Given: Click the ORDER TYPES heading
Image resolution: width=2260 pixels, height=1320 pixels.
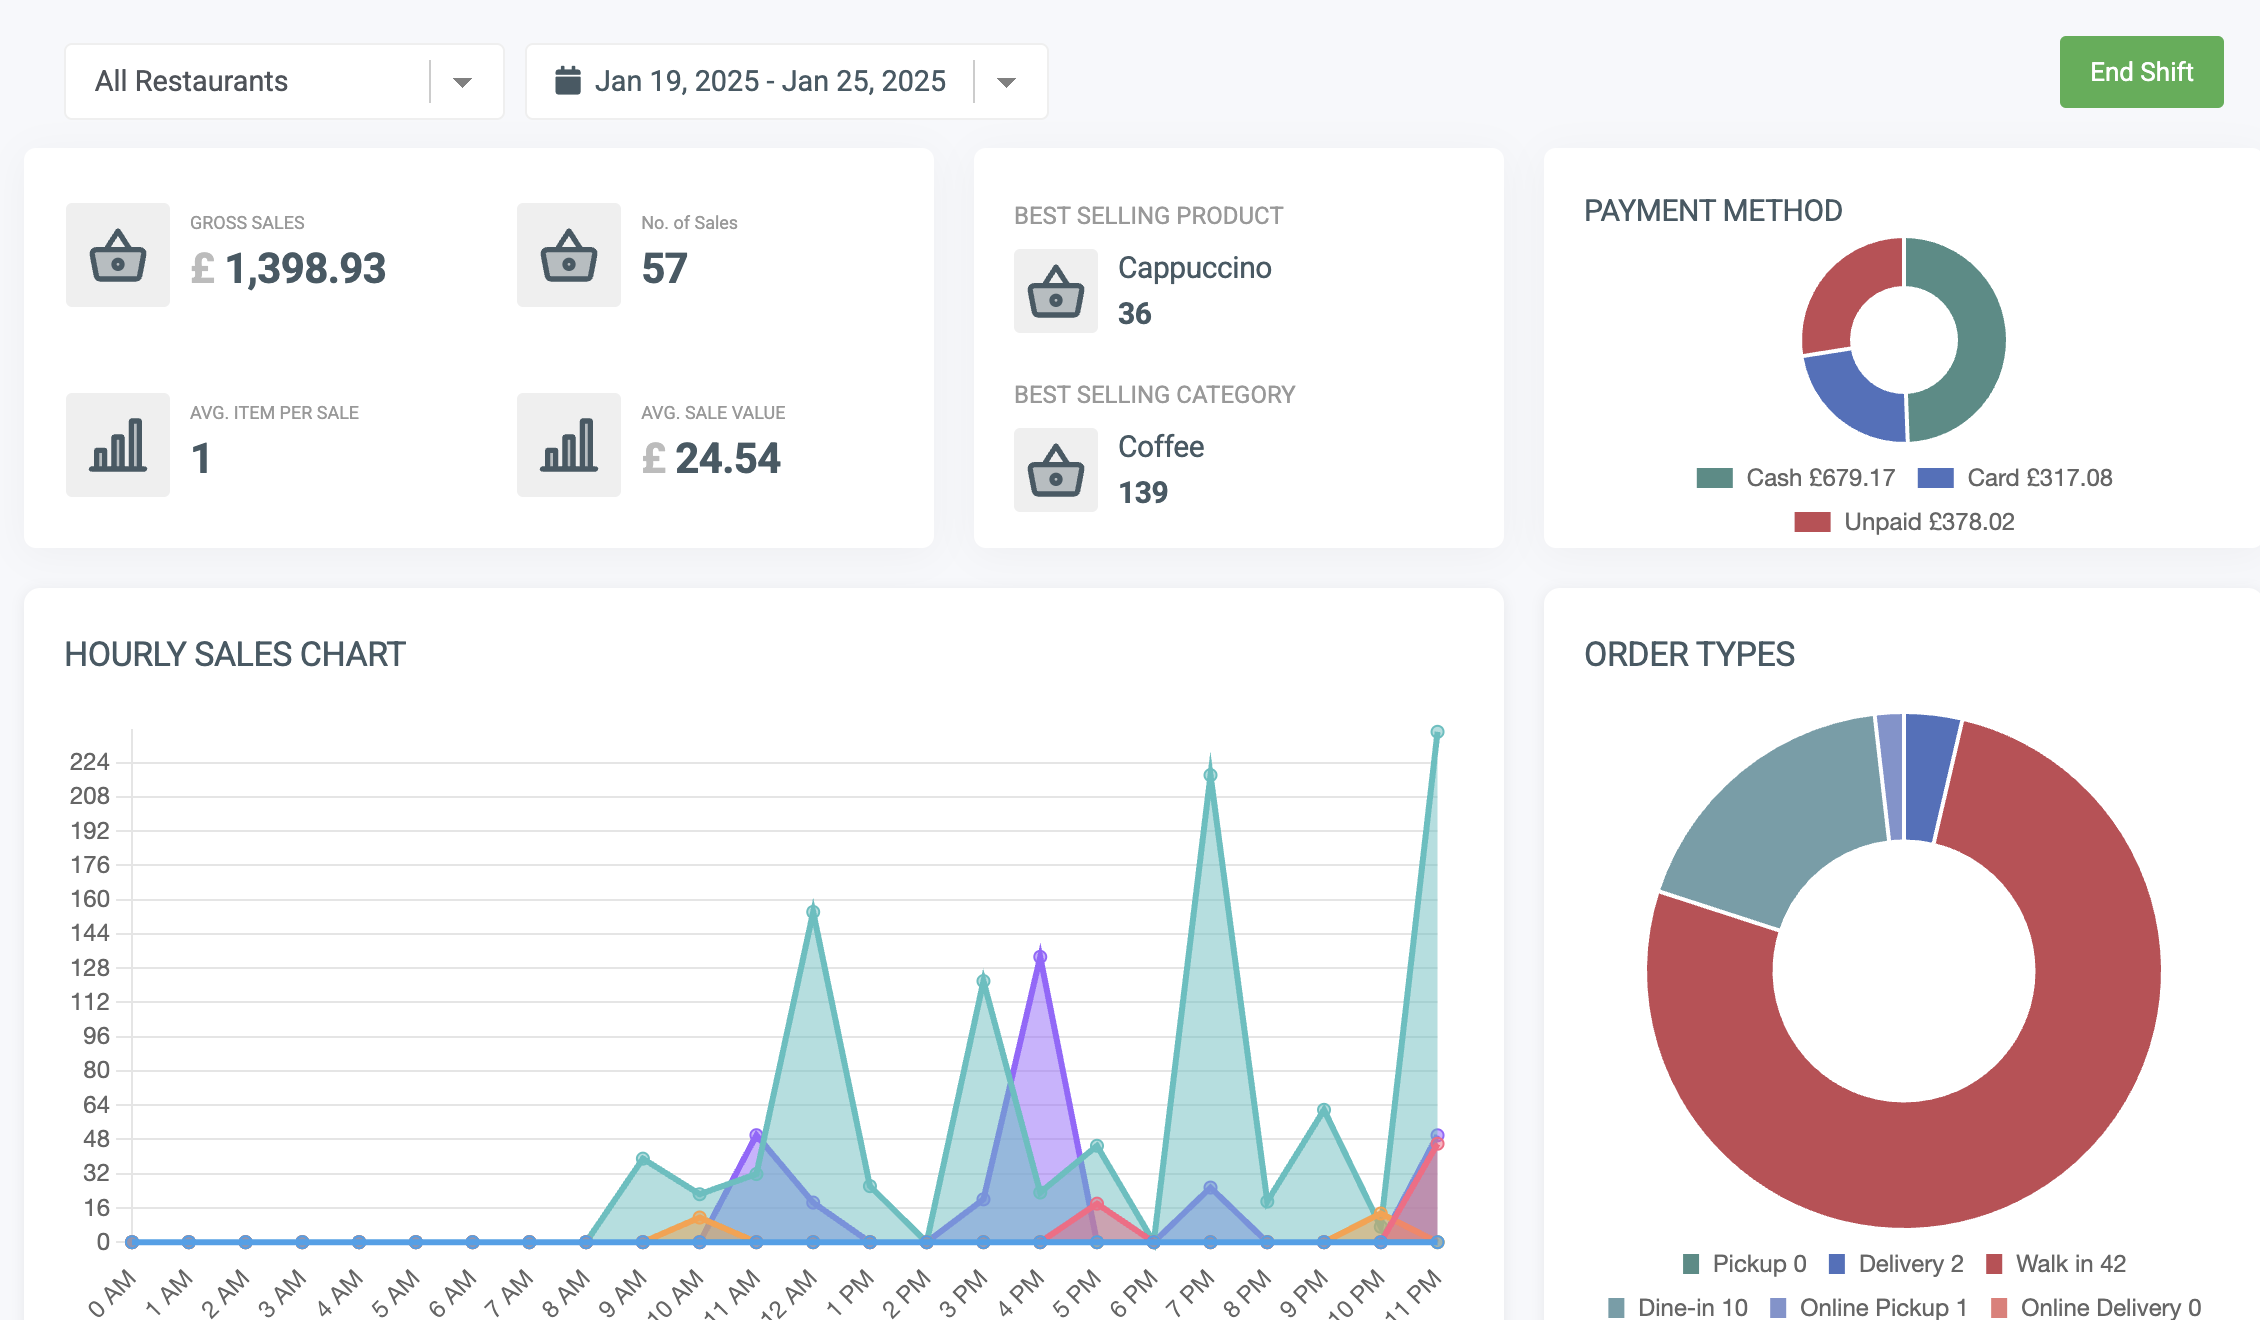Looking at the screenshot, I should tap(1689, 655).
